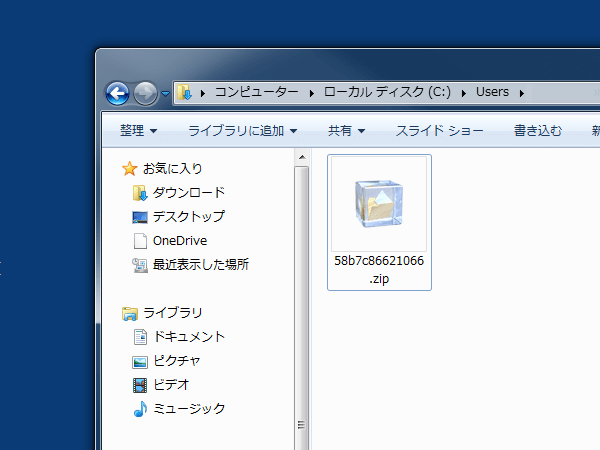Image resolution: width=600 pixels, height=450 pixels.
Task: Open 最近表示した場所 in favorites
Action: (200, 264)
